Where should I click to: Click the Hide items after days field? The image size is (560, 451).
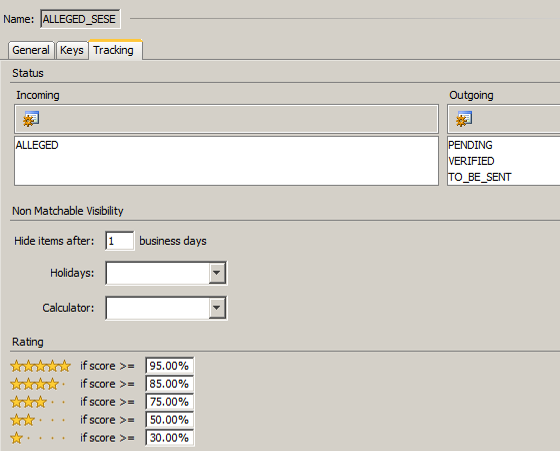120,241
